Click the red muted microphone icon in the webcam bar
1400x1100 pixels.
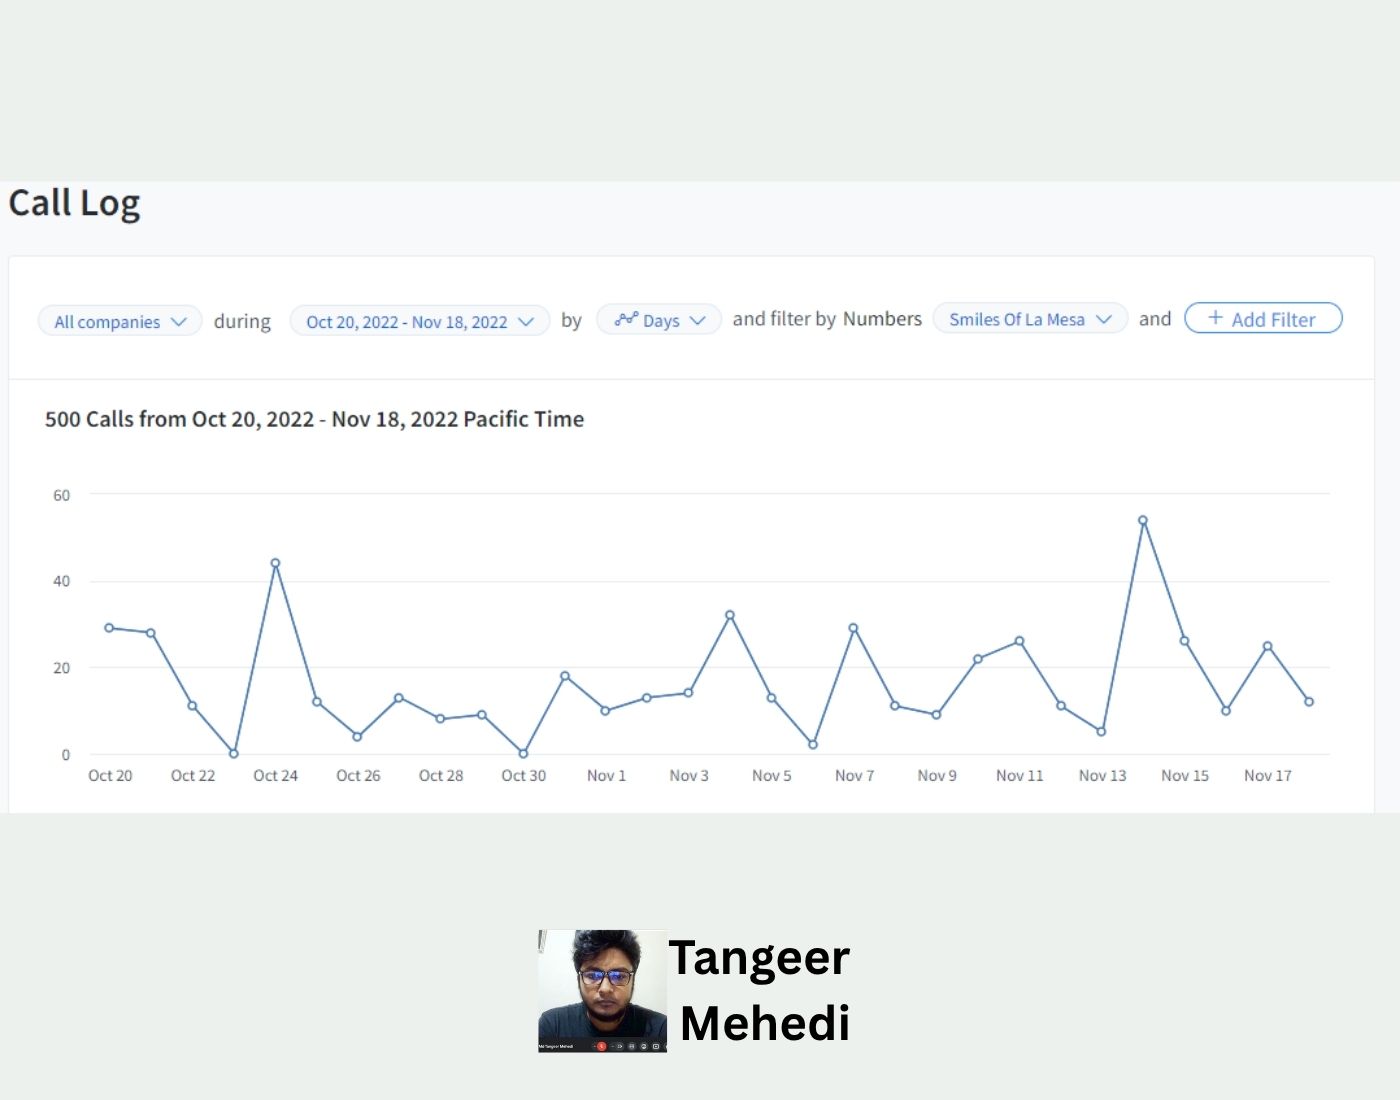pyautogui.click(x=601, y=1046)
